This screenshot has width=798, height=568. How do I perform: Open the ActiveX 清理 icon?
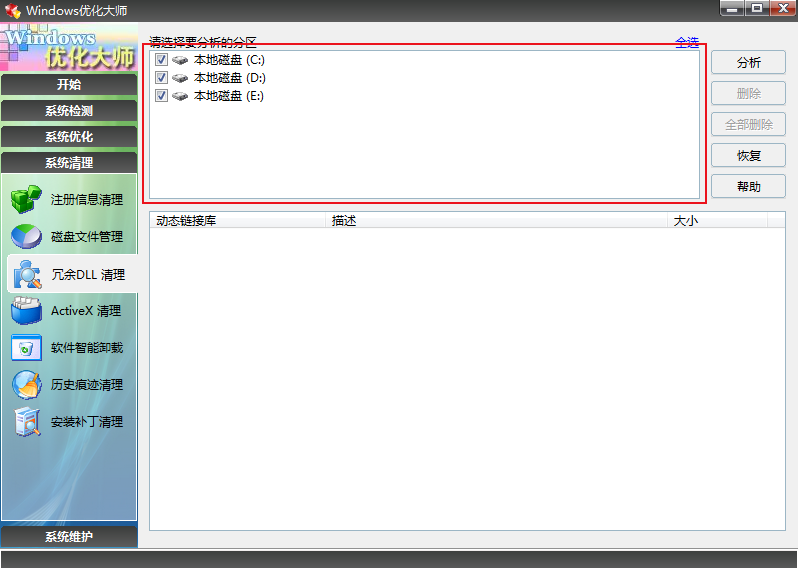26,311
